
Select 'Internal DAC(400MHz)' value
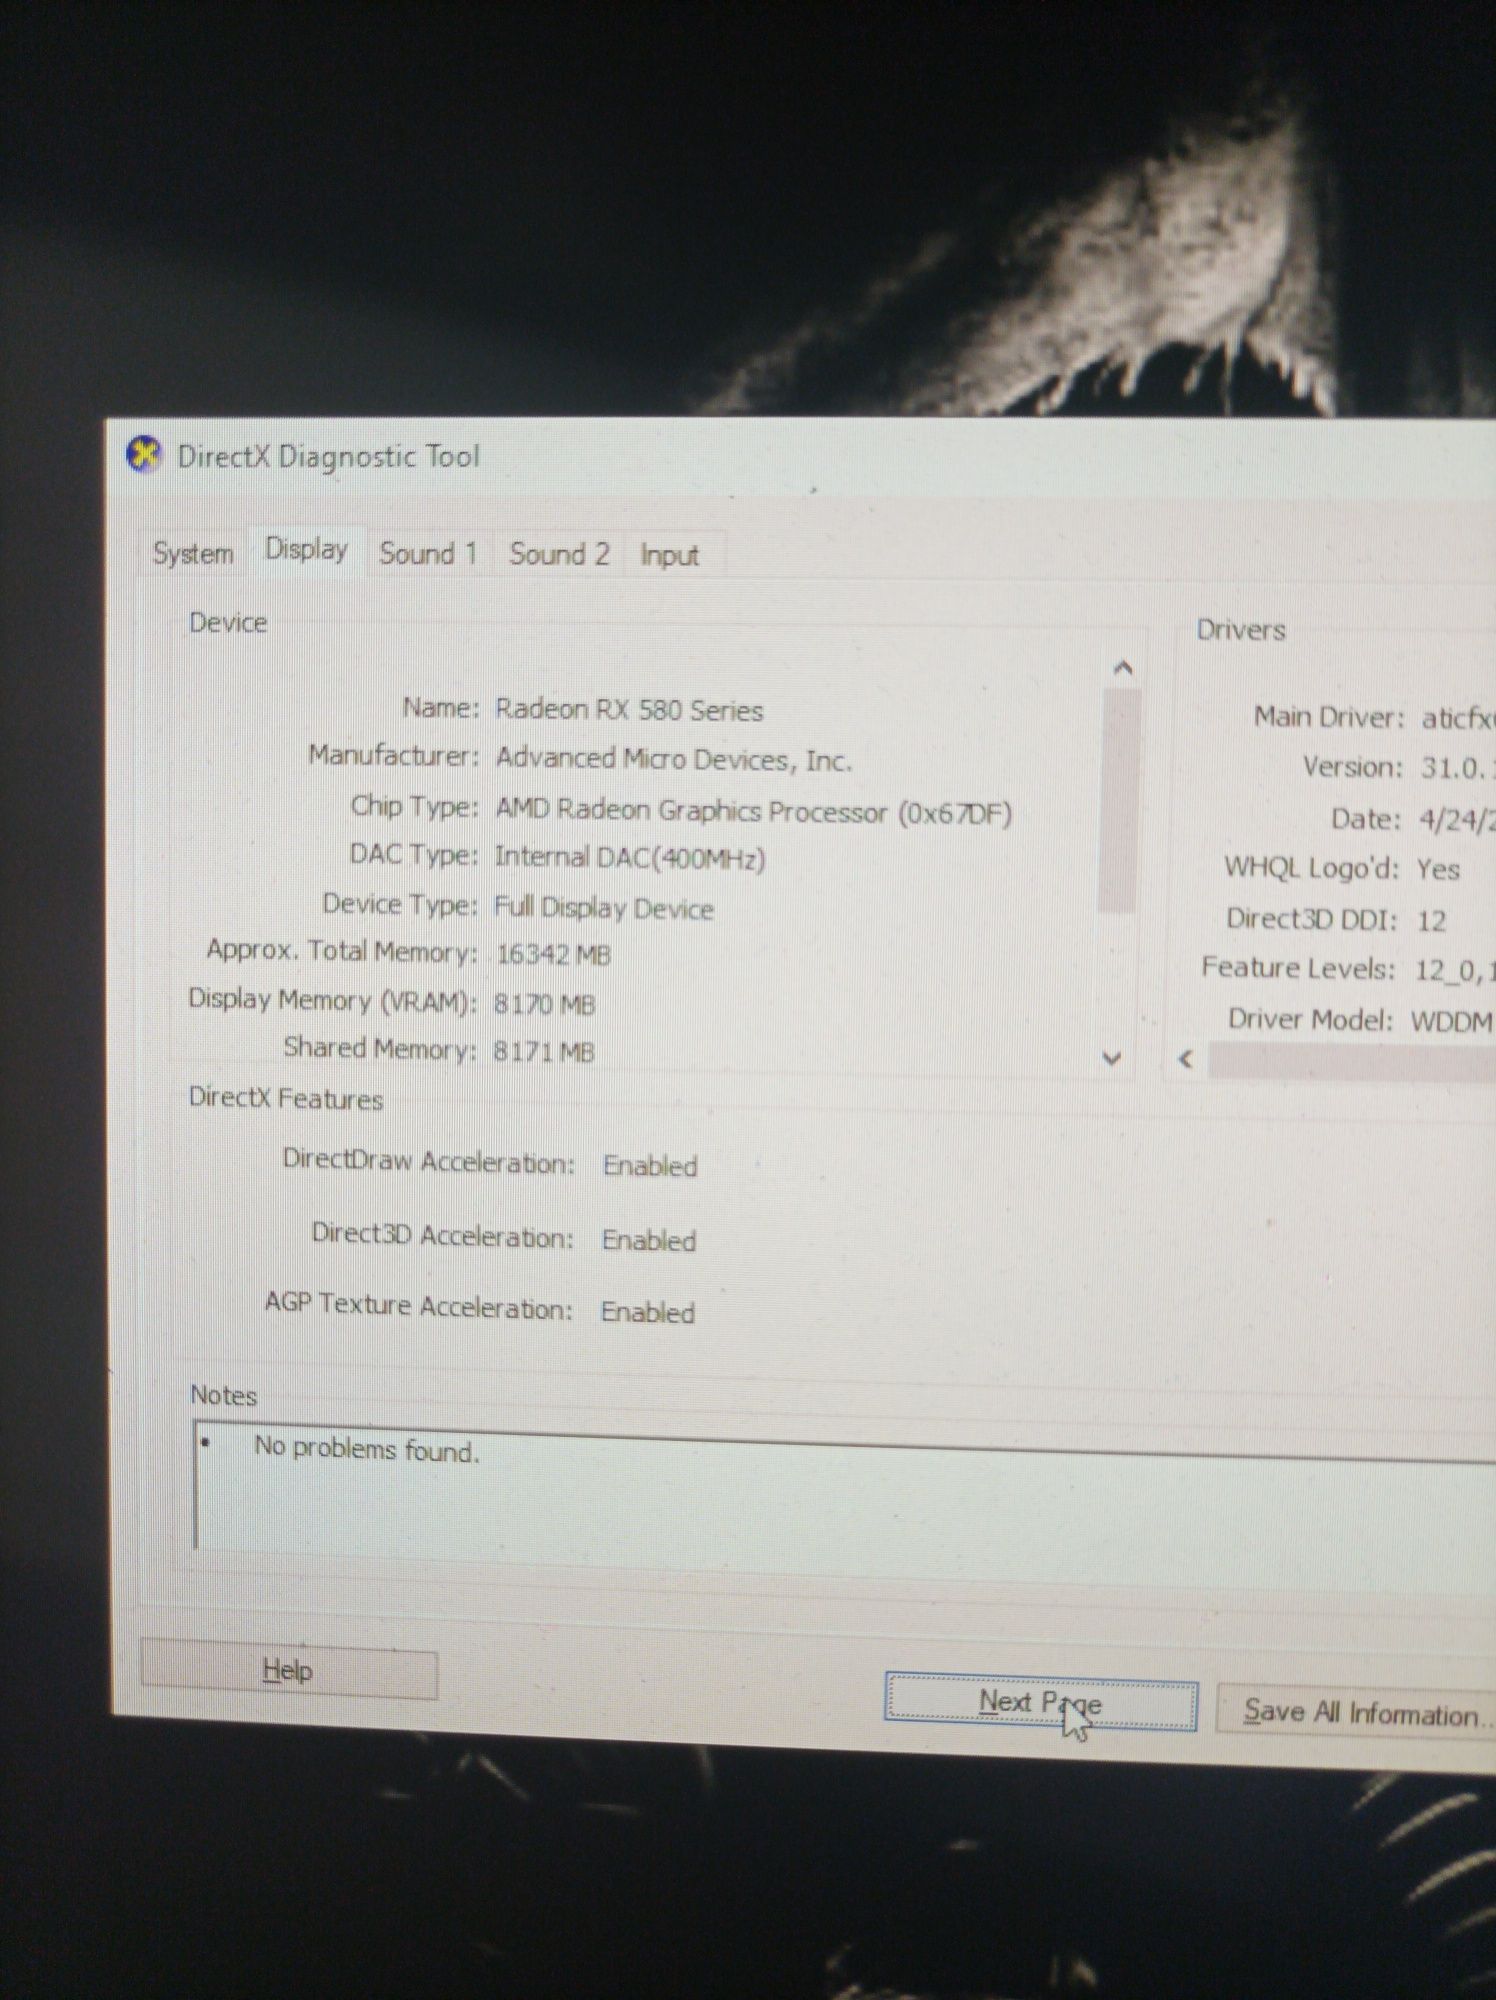pyautogui.click(x=630, y=858)
